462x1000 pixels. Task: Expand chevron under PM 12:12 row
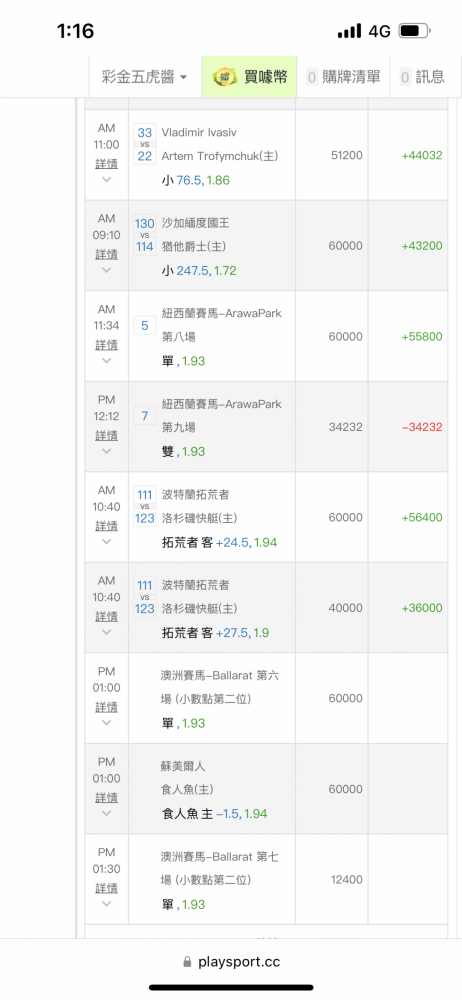click(107, 452)
